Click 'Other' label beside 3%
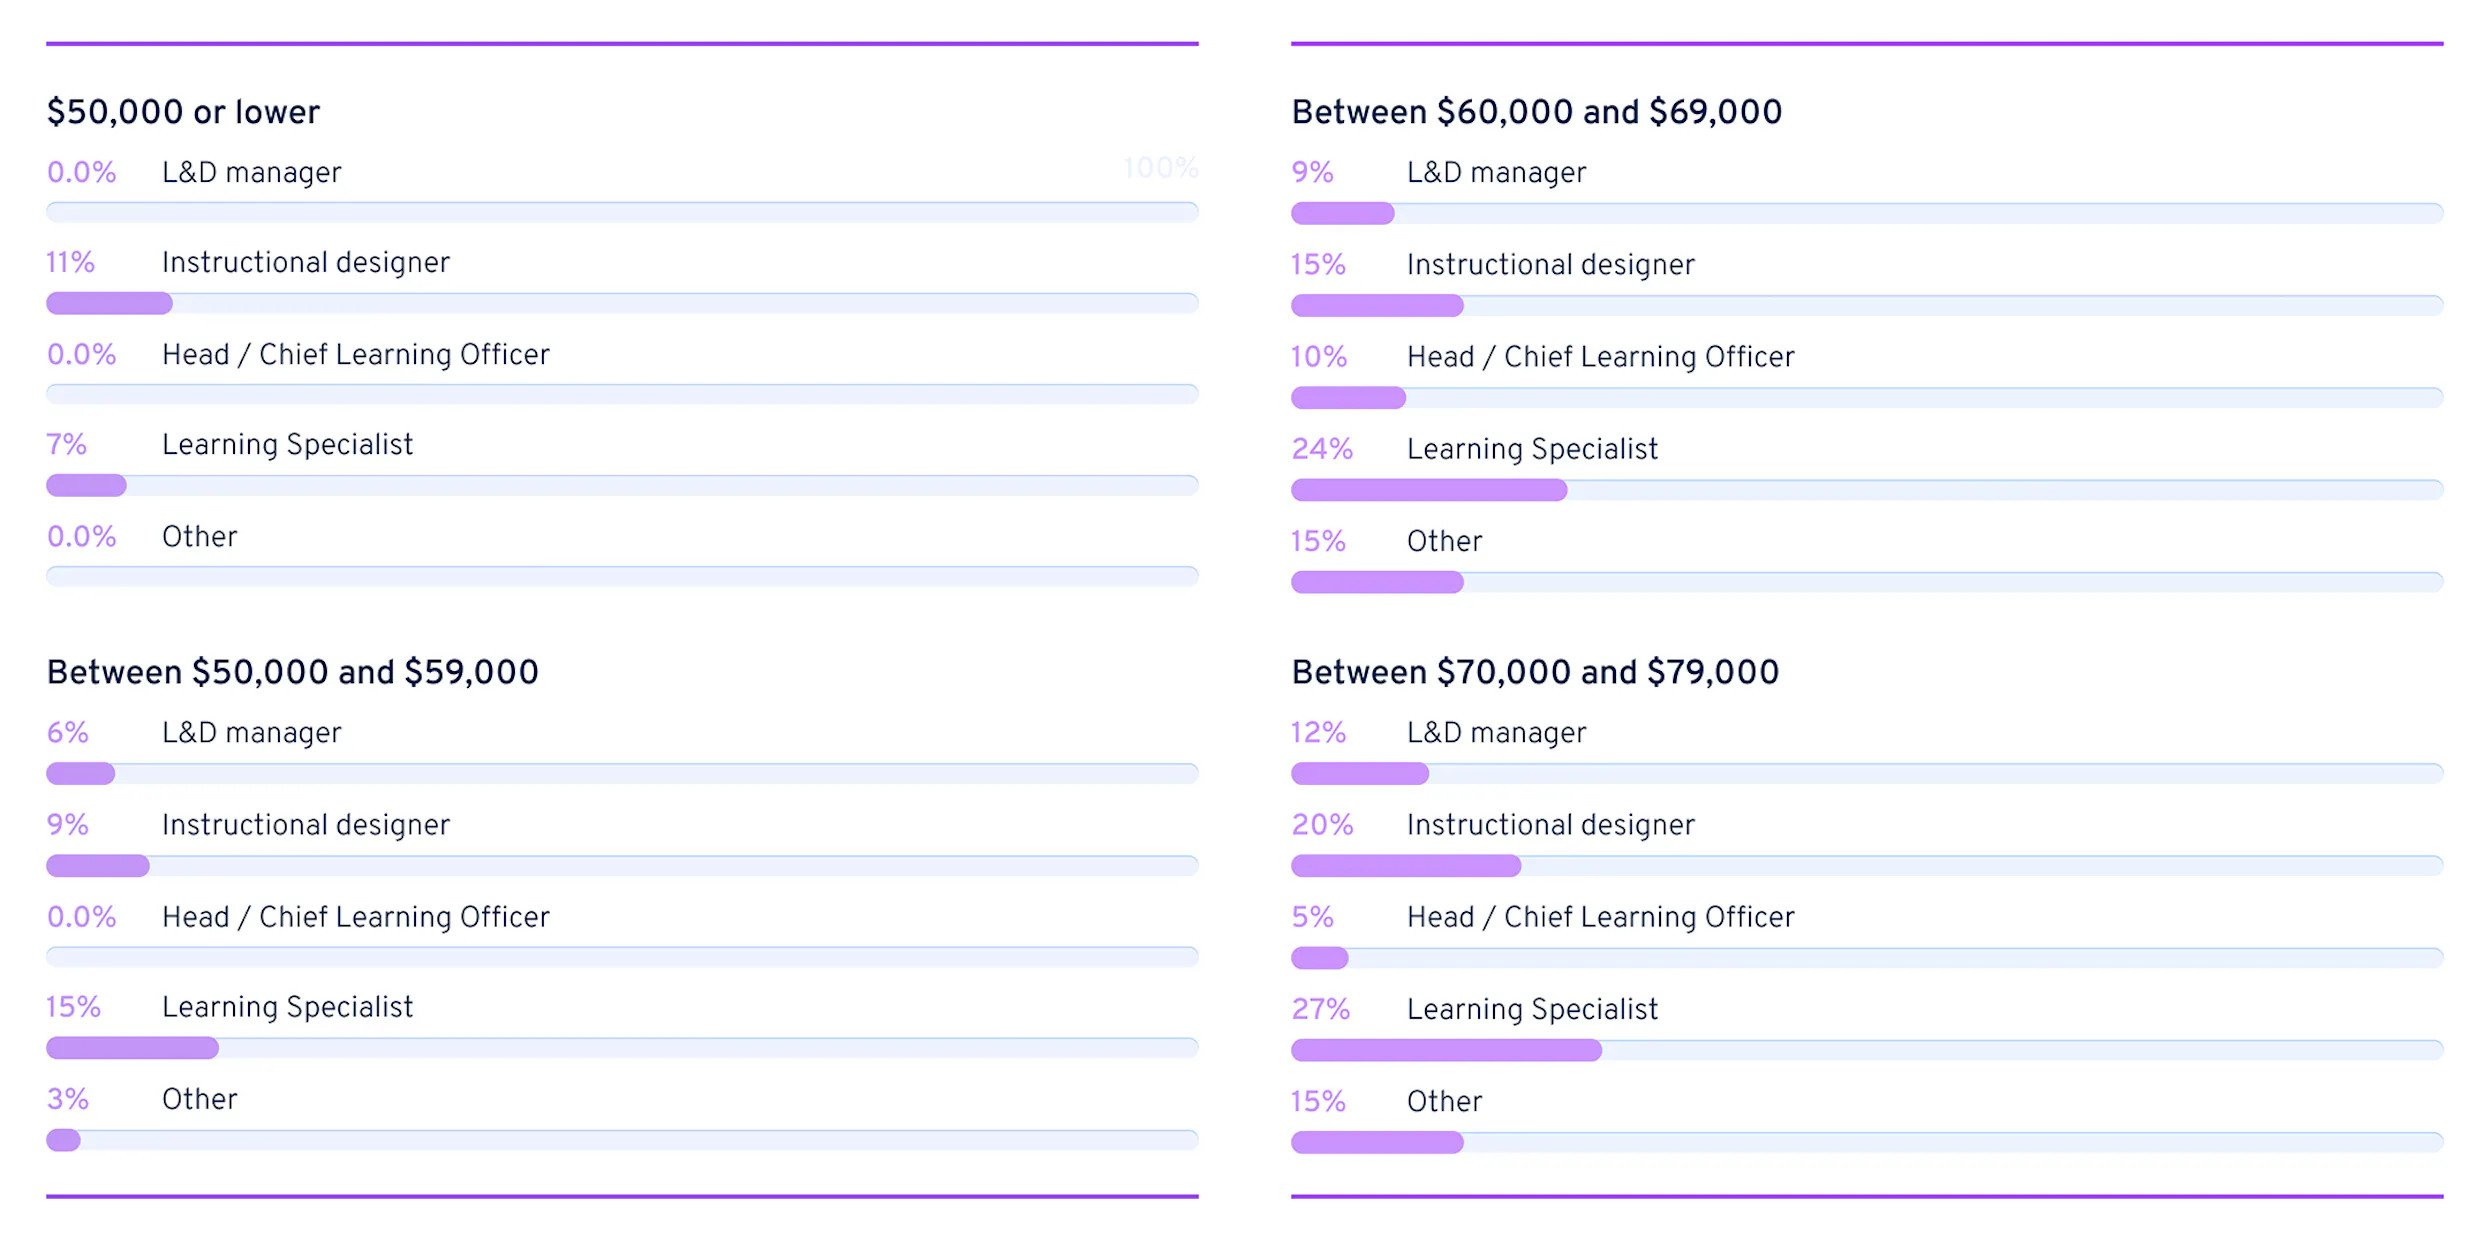 coord(199,1099)
